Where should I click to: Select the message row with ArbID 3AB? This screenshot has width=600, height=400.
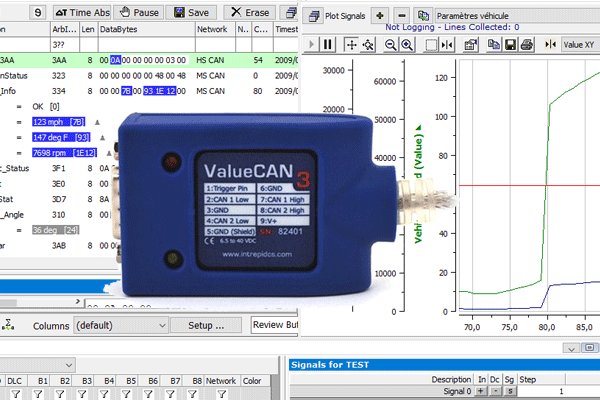point(59,246)
